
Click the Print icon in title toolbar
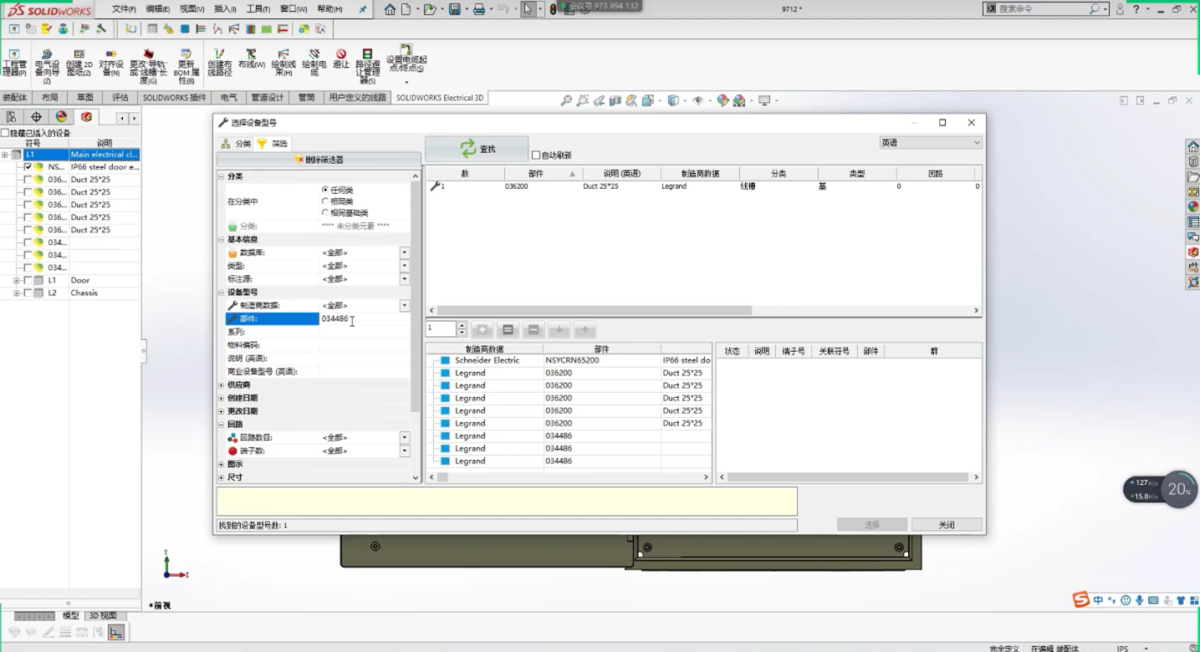479,9
